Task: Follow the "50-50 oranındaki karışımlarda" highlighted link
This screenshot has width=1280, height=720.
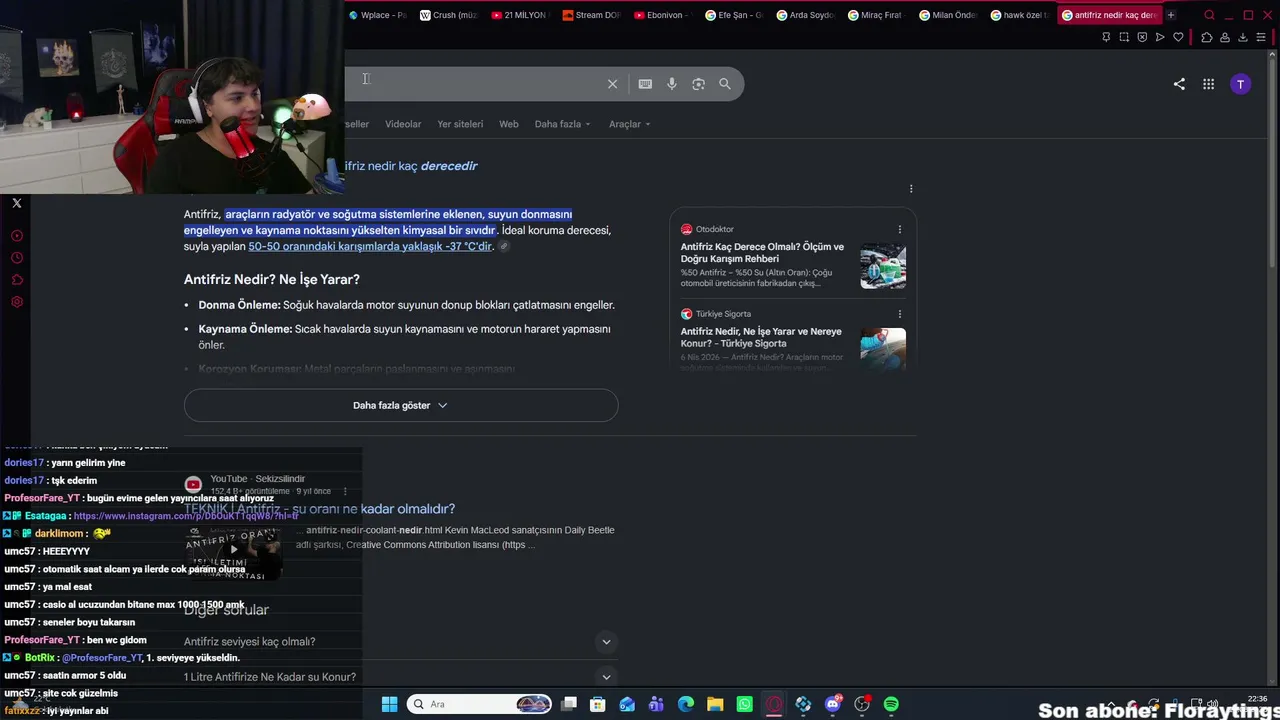Action: tap(370, 246)
